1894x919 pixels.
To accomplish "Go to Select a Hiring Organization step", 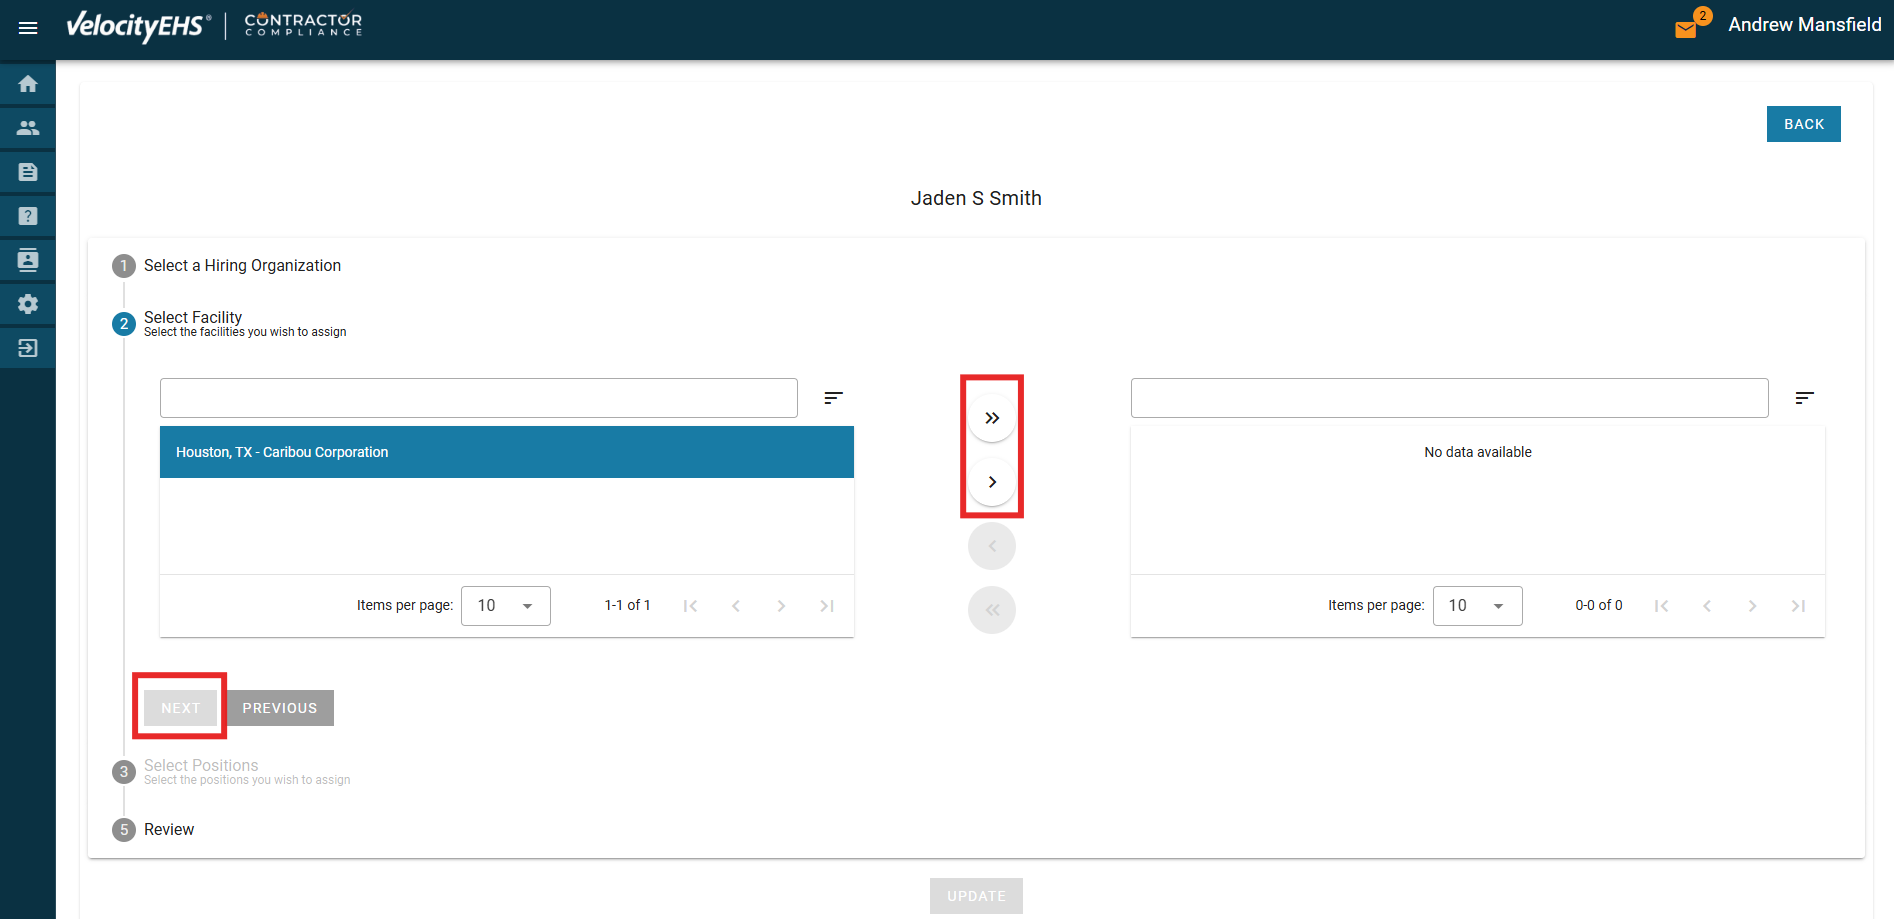I will point(242,266).
